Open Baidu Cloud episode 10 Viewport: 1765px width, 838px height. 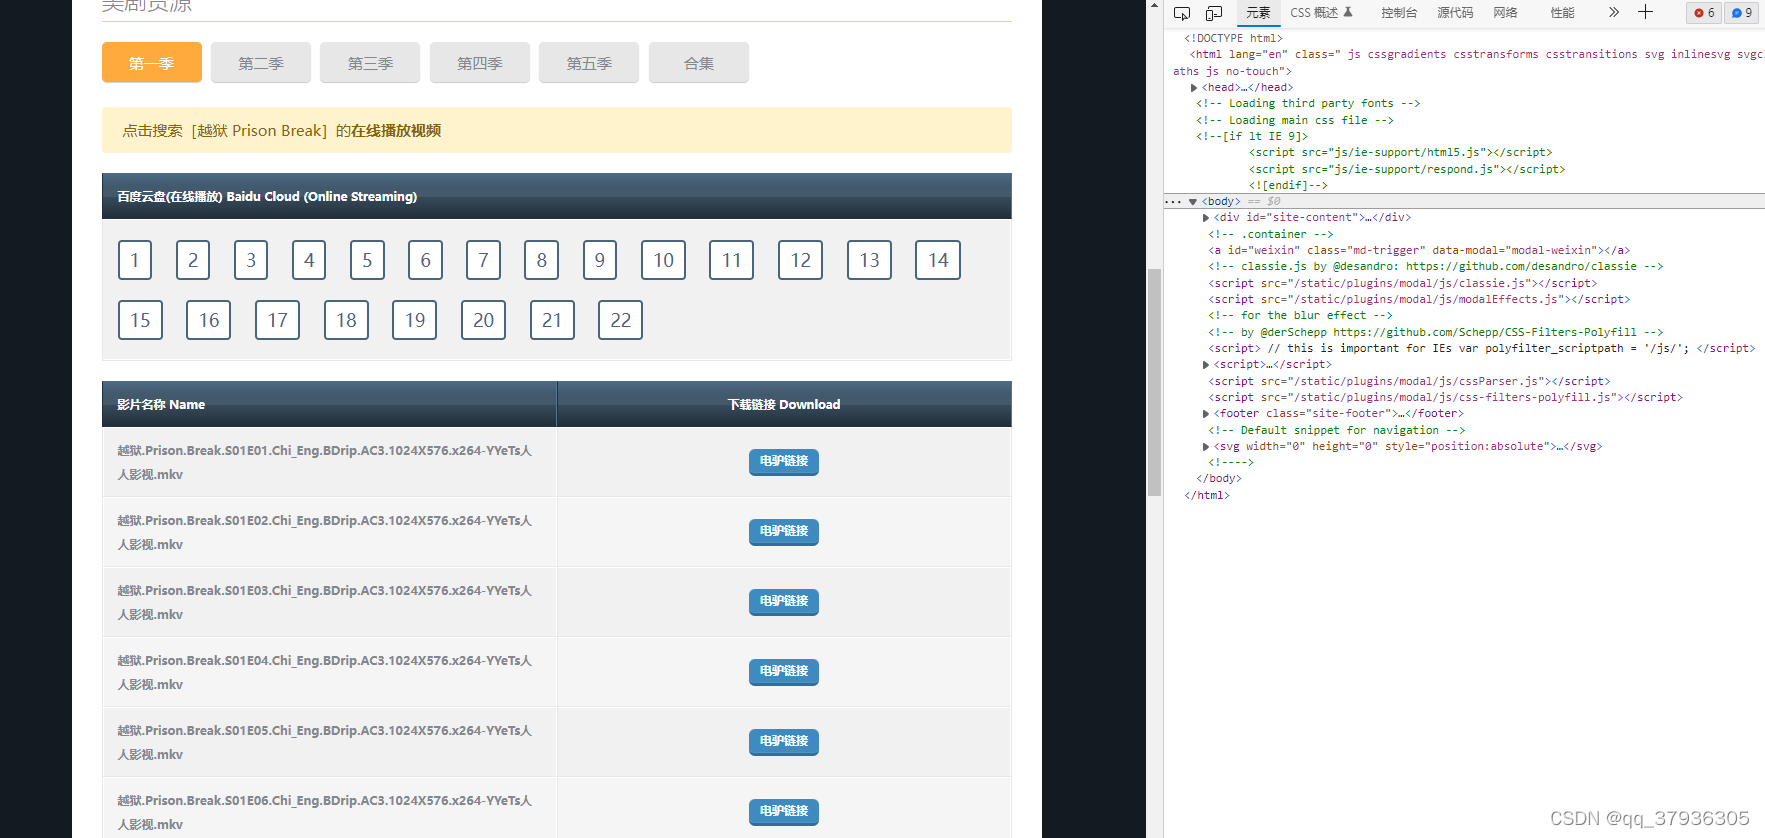pos(663,260)
